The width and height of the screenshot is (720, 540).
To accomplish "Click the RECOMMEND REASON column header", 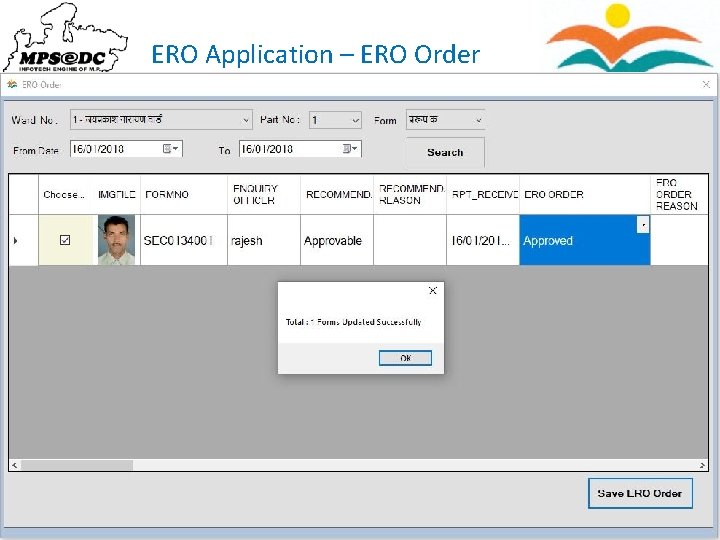I will pyautogui.click(x=410, y=194).
